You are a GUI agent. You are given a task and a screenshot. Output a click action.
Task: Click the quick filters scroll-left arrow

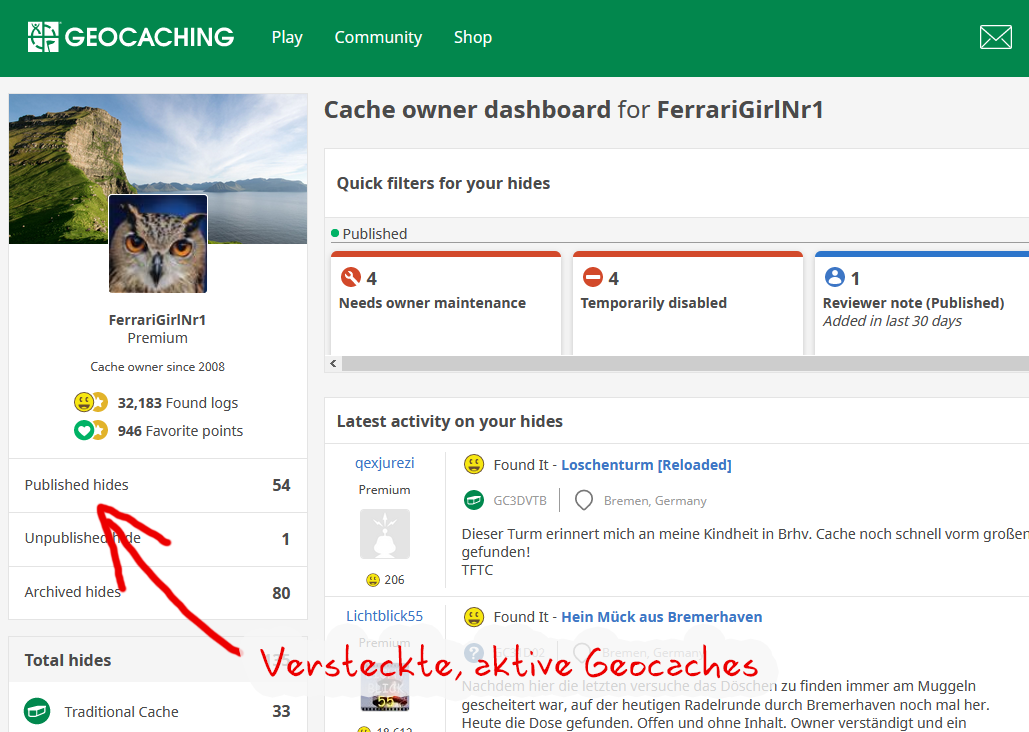pos(333,363)
